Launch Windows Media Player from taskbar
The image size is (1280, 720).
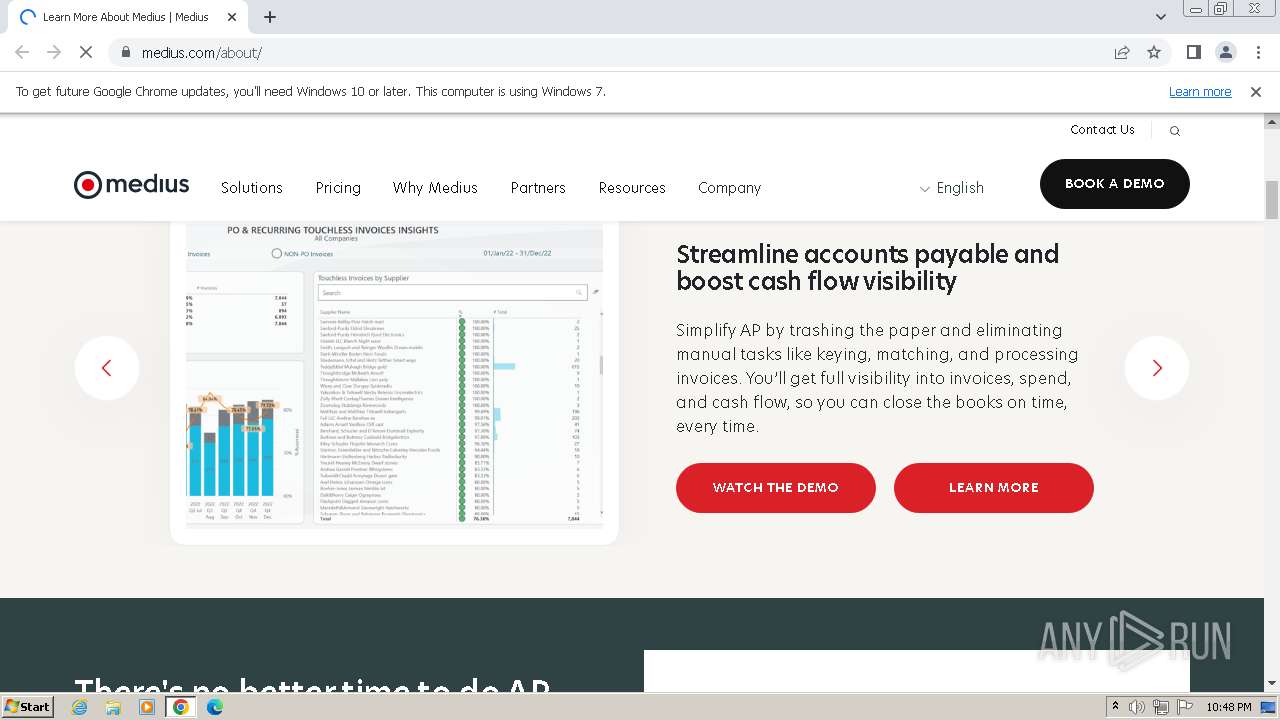tap(147, 707)
